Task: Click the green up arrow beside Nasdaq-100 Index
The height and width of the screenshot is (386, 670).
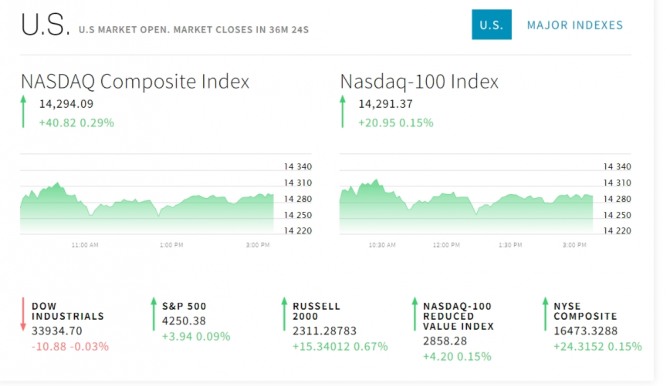Action: pyautogui.click(x=342, y=112)
